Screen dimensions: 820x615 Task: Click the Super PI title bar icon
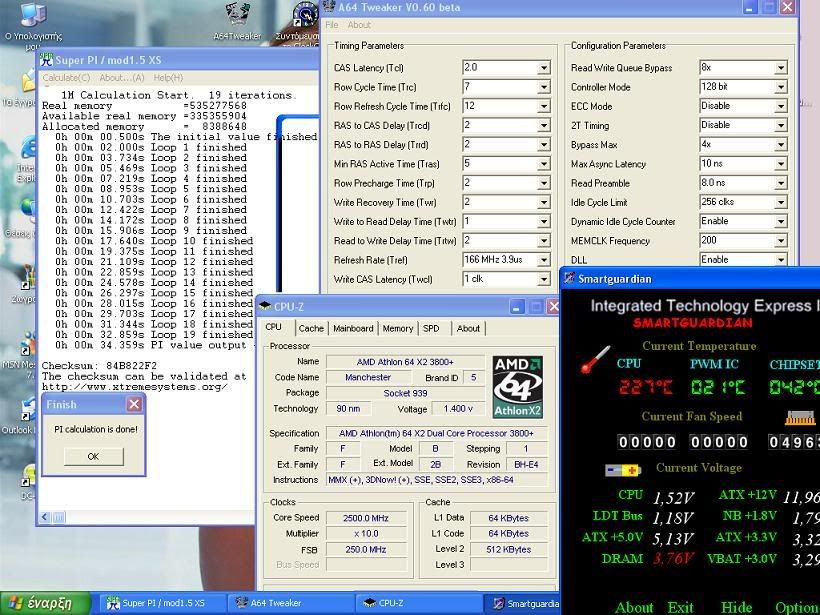(46, 60)
